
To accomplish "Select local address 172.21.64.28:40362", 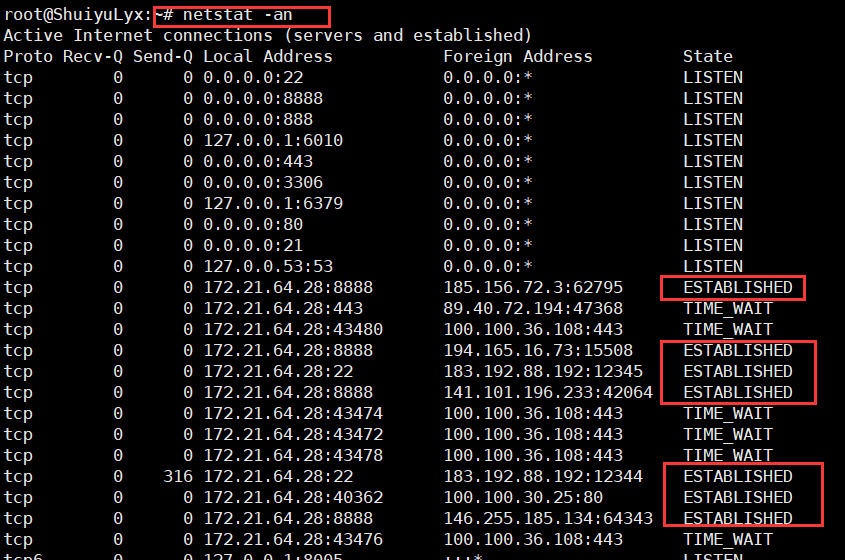I will click(x=293, y=498).
